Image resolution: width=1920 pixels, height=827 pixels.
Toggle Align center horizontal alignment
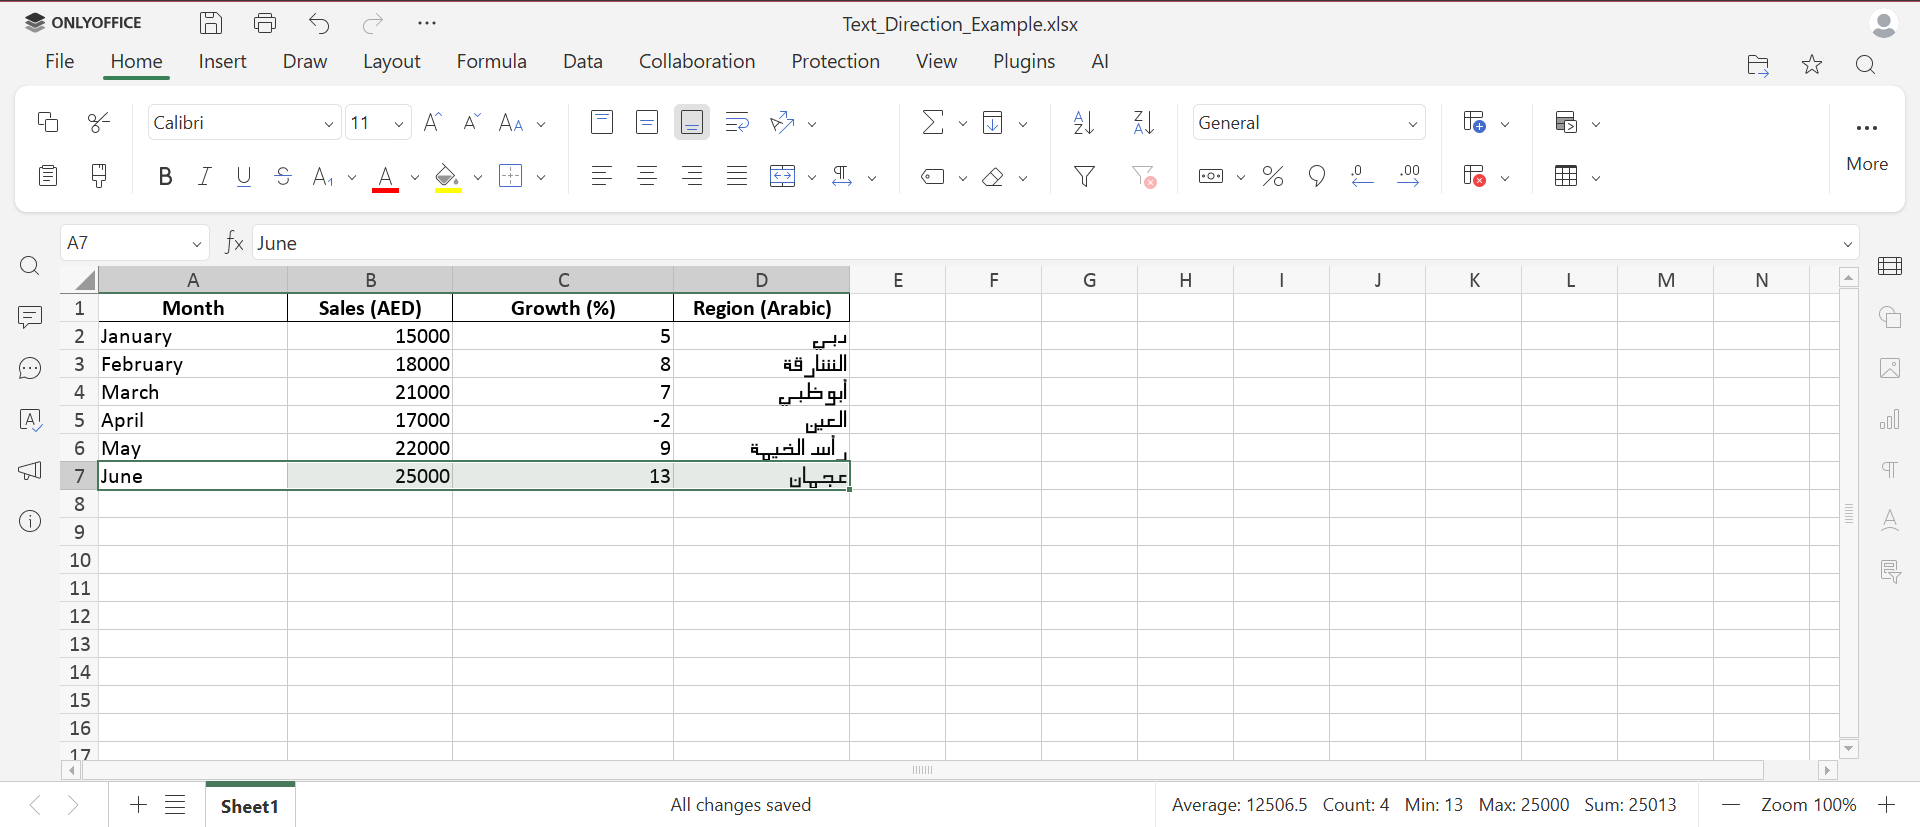(647, 176)
